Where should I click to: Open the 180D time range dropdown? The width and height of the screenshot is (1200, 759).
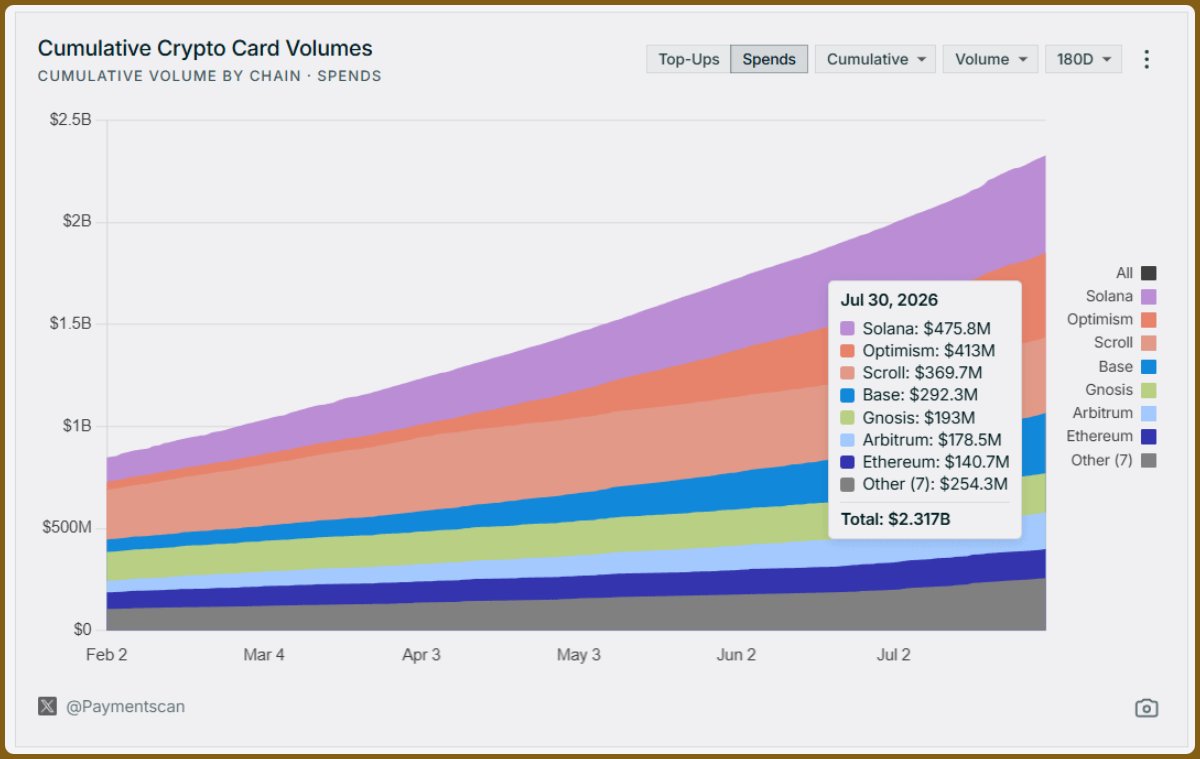point(1084,59)
